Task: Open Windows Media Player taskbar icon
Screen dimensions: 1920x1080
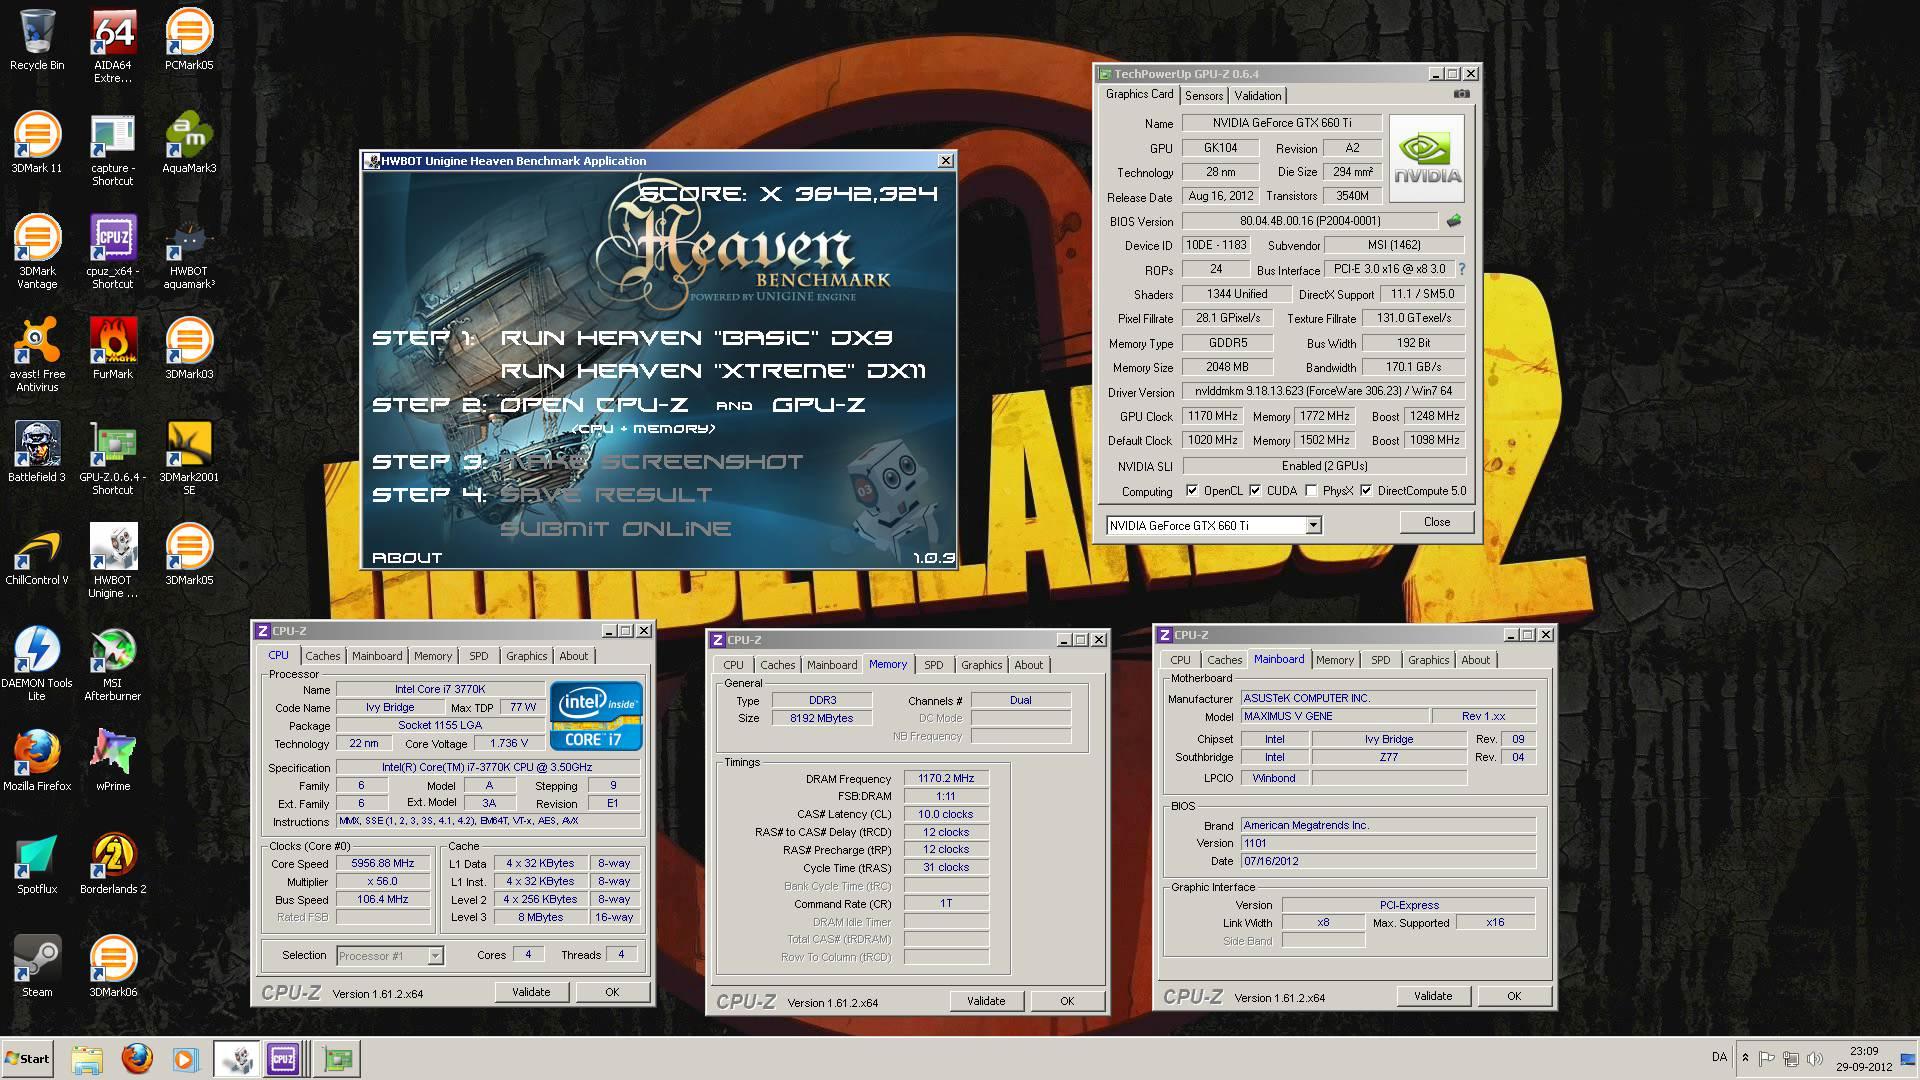Action: coord(185,1059)
